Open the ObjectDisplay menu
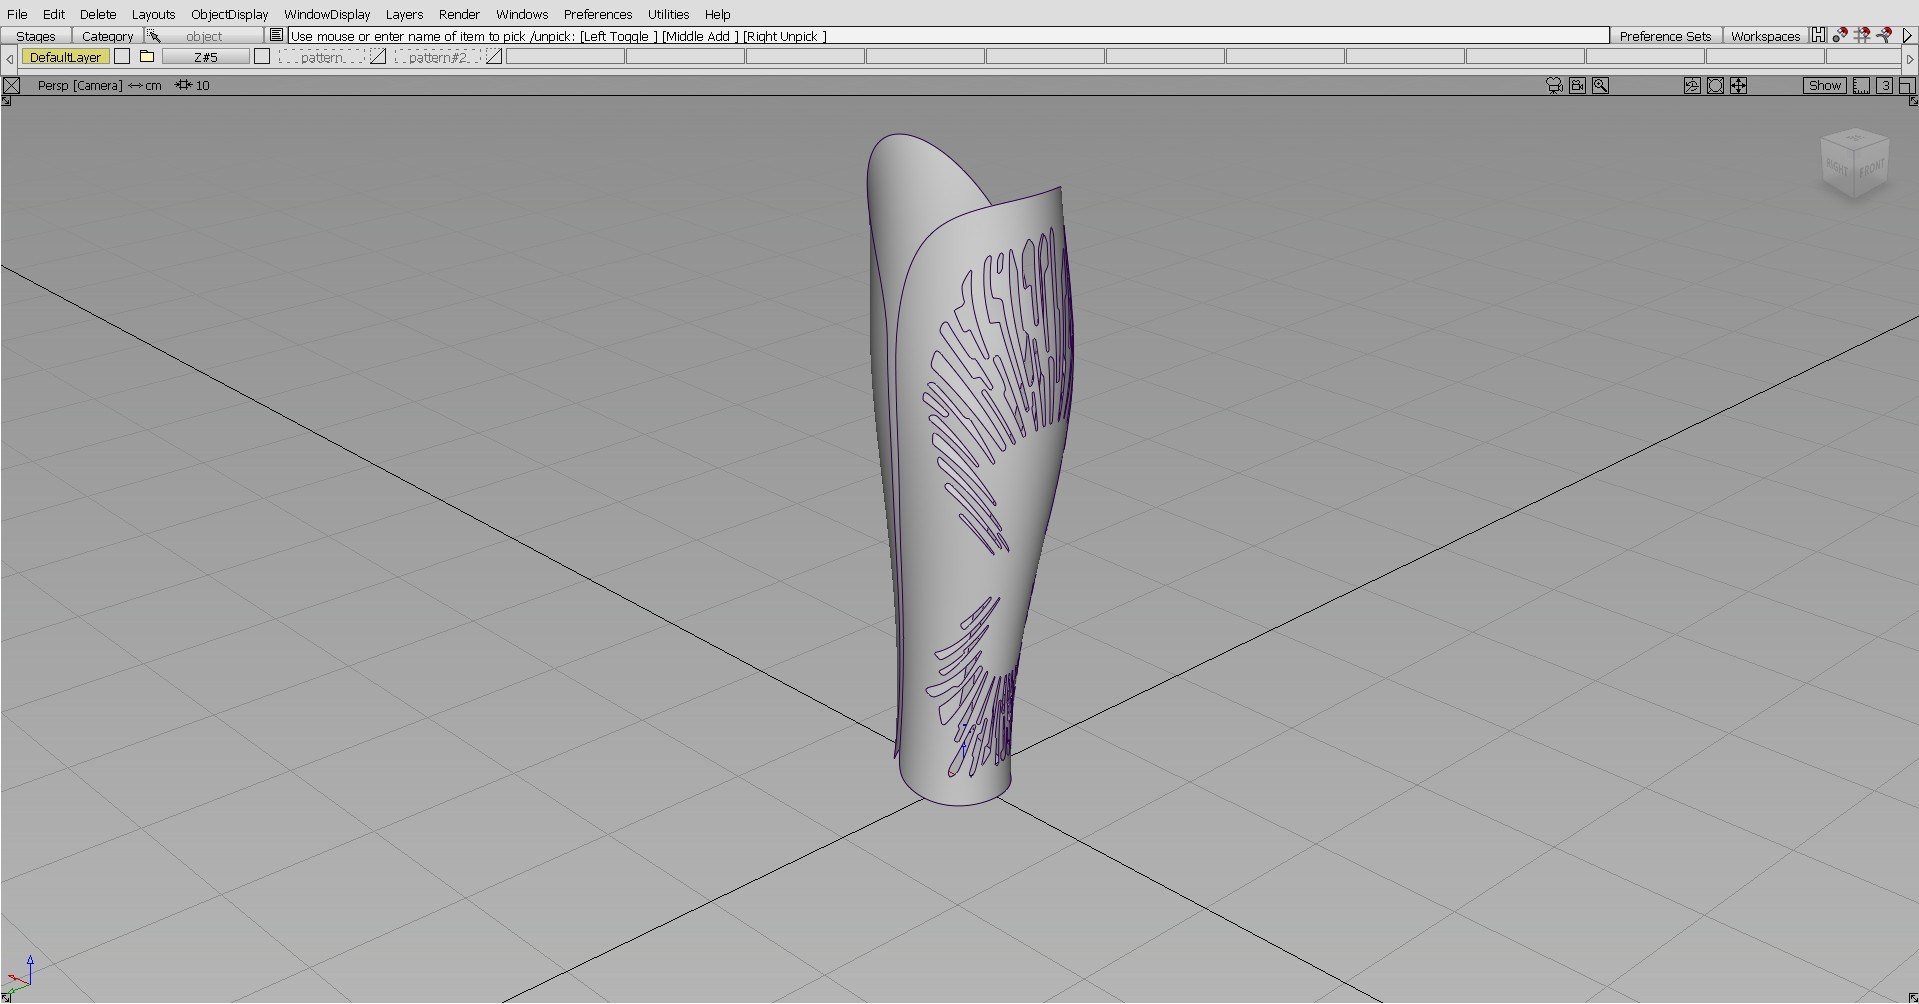 [229, 14]
